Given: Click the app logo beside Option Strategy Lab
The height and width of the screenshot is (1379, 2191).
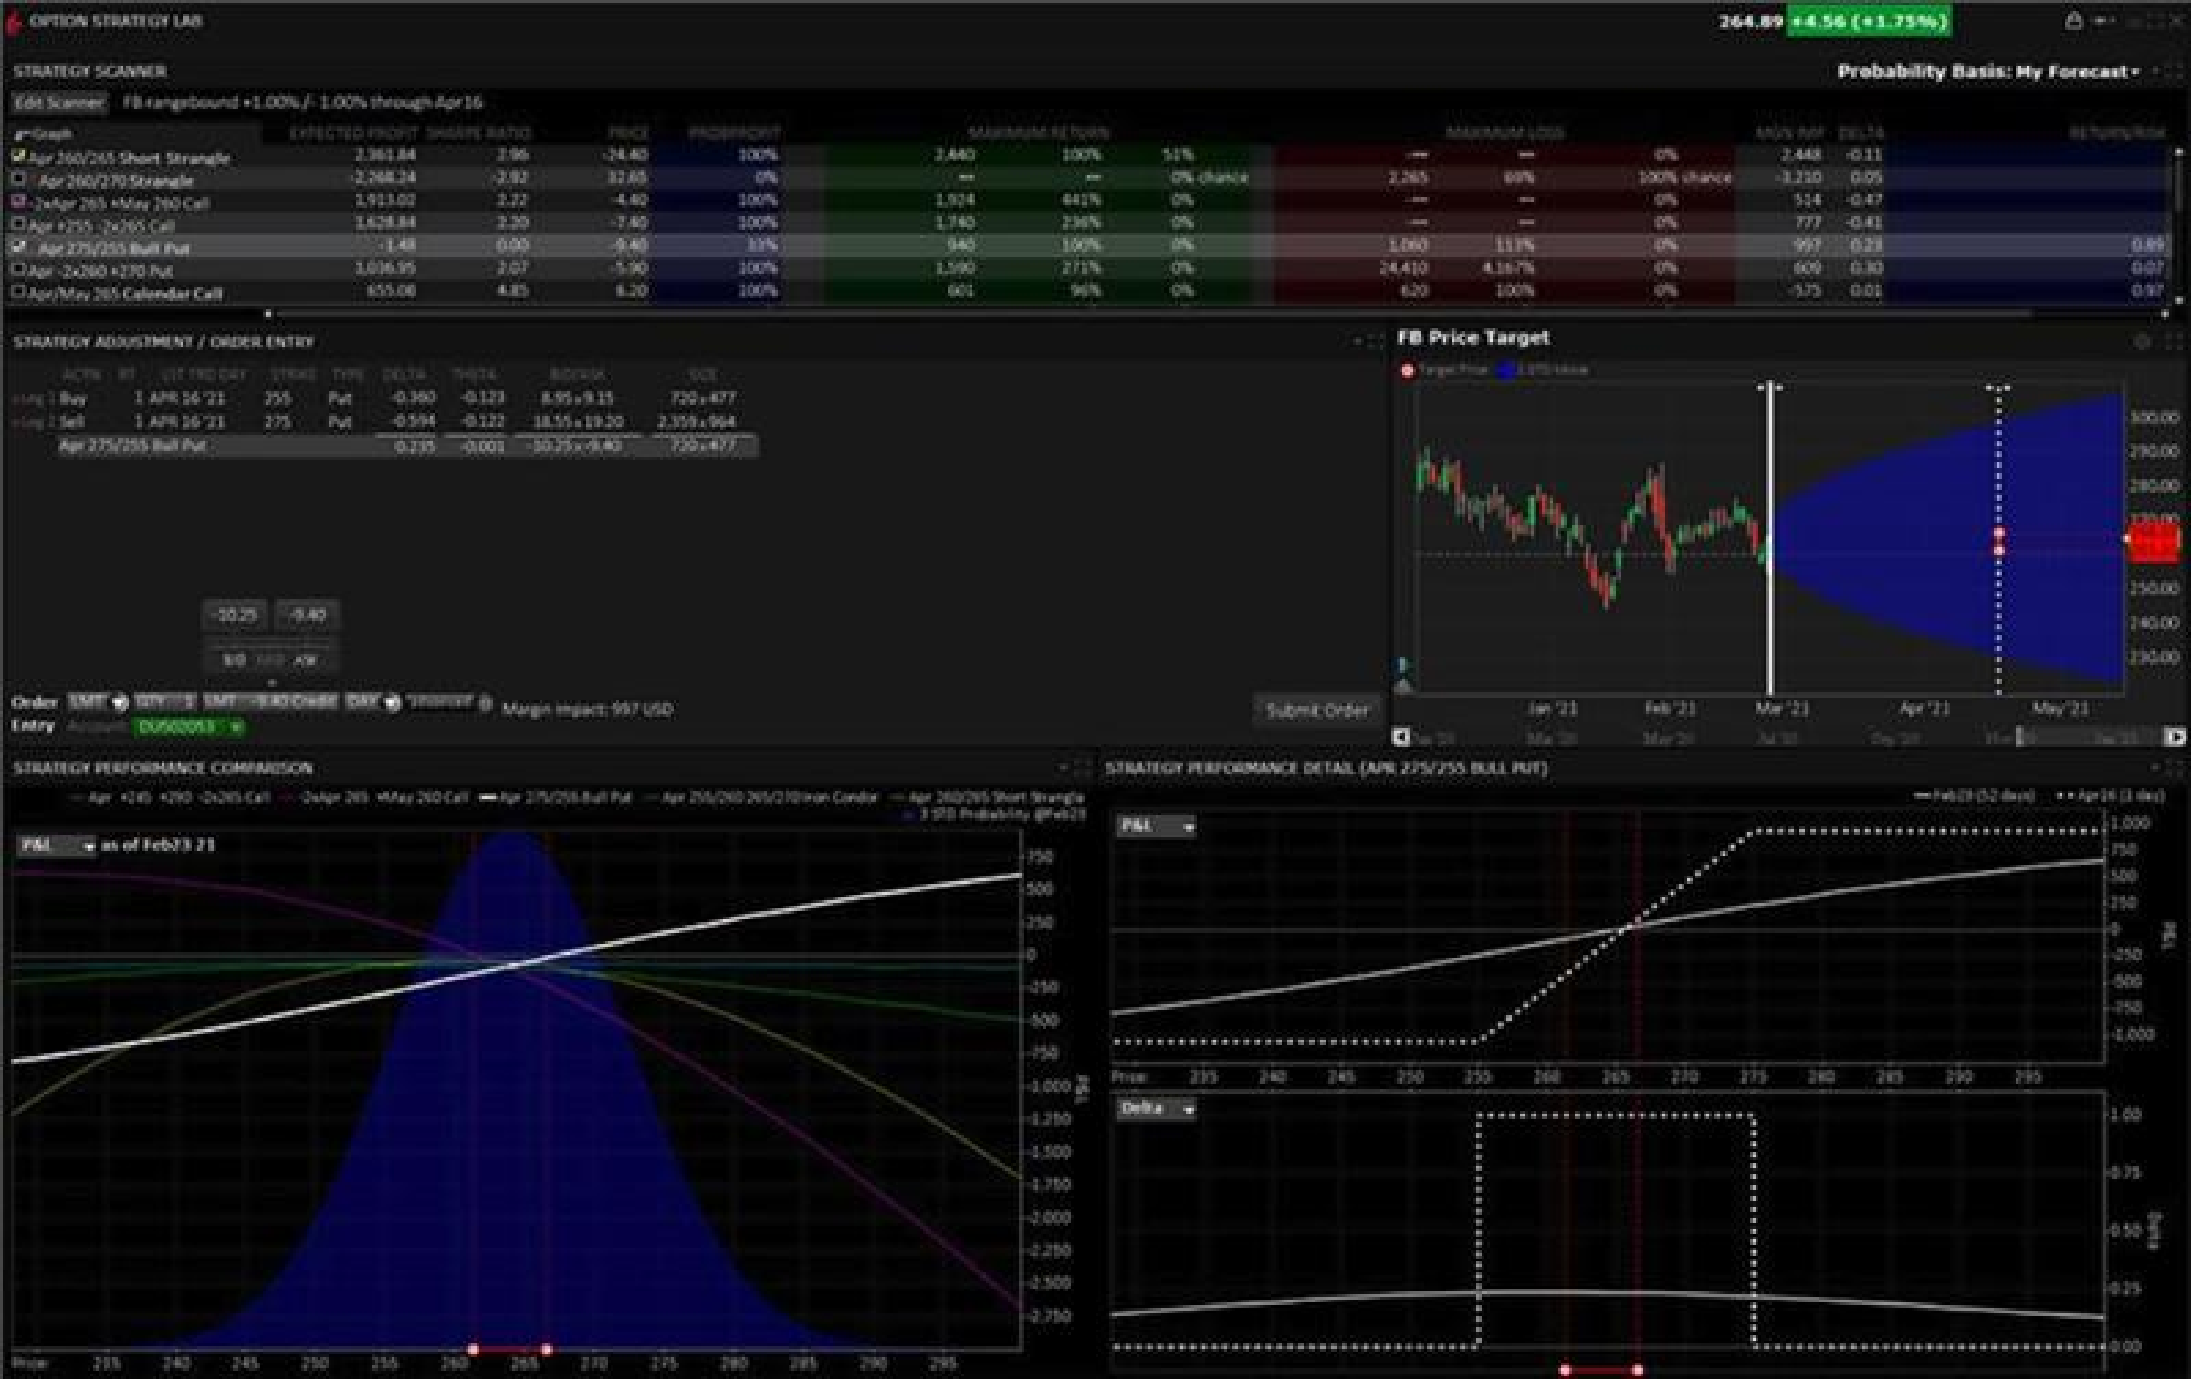Looking at the screenshot, I should click(x=14, y=22).
